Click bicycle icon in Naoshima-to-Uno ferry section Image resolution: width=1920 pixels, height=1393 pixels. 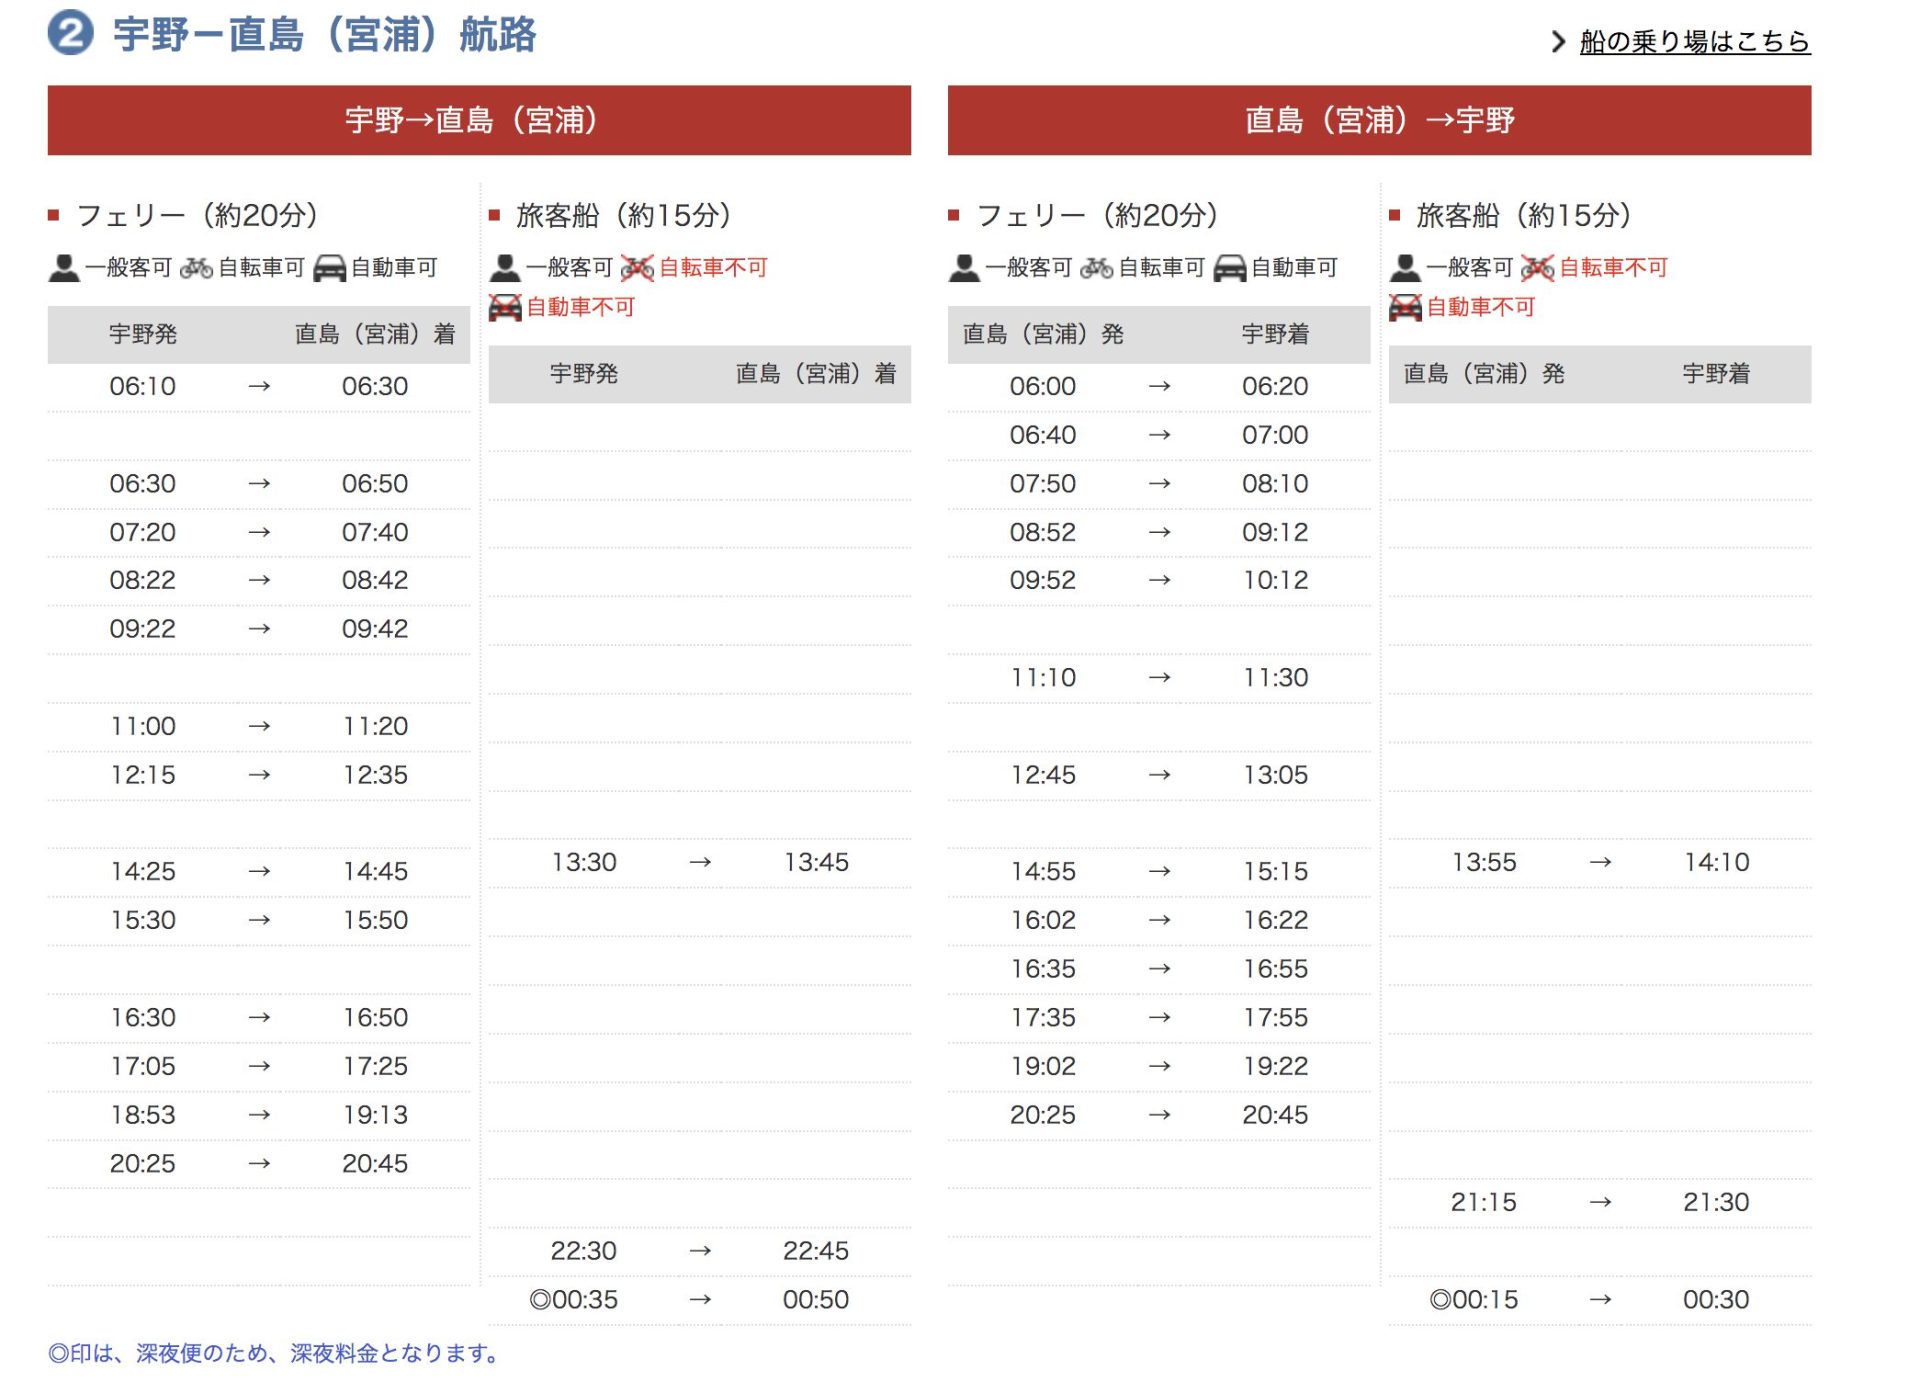pos(1096,268)
